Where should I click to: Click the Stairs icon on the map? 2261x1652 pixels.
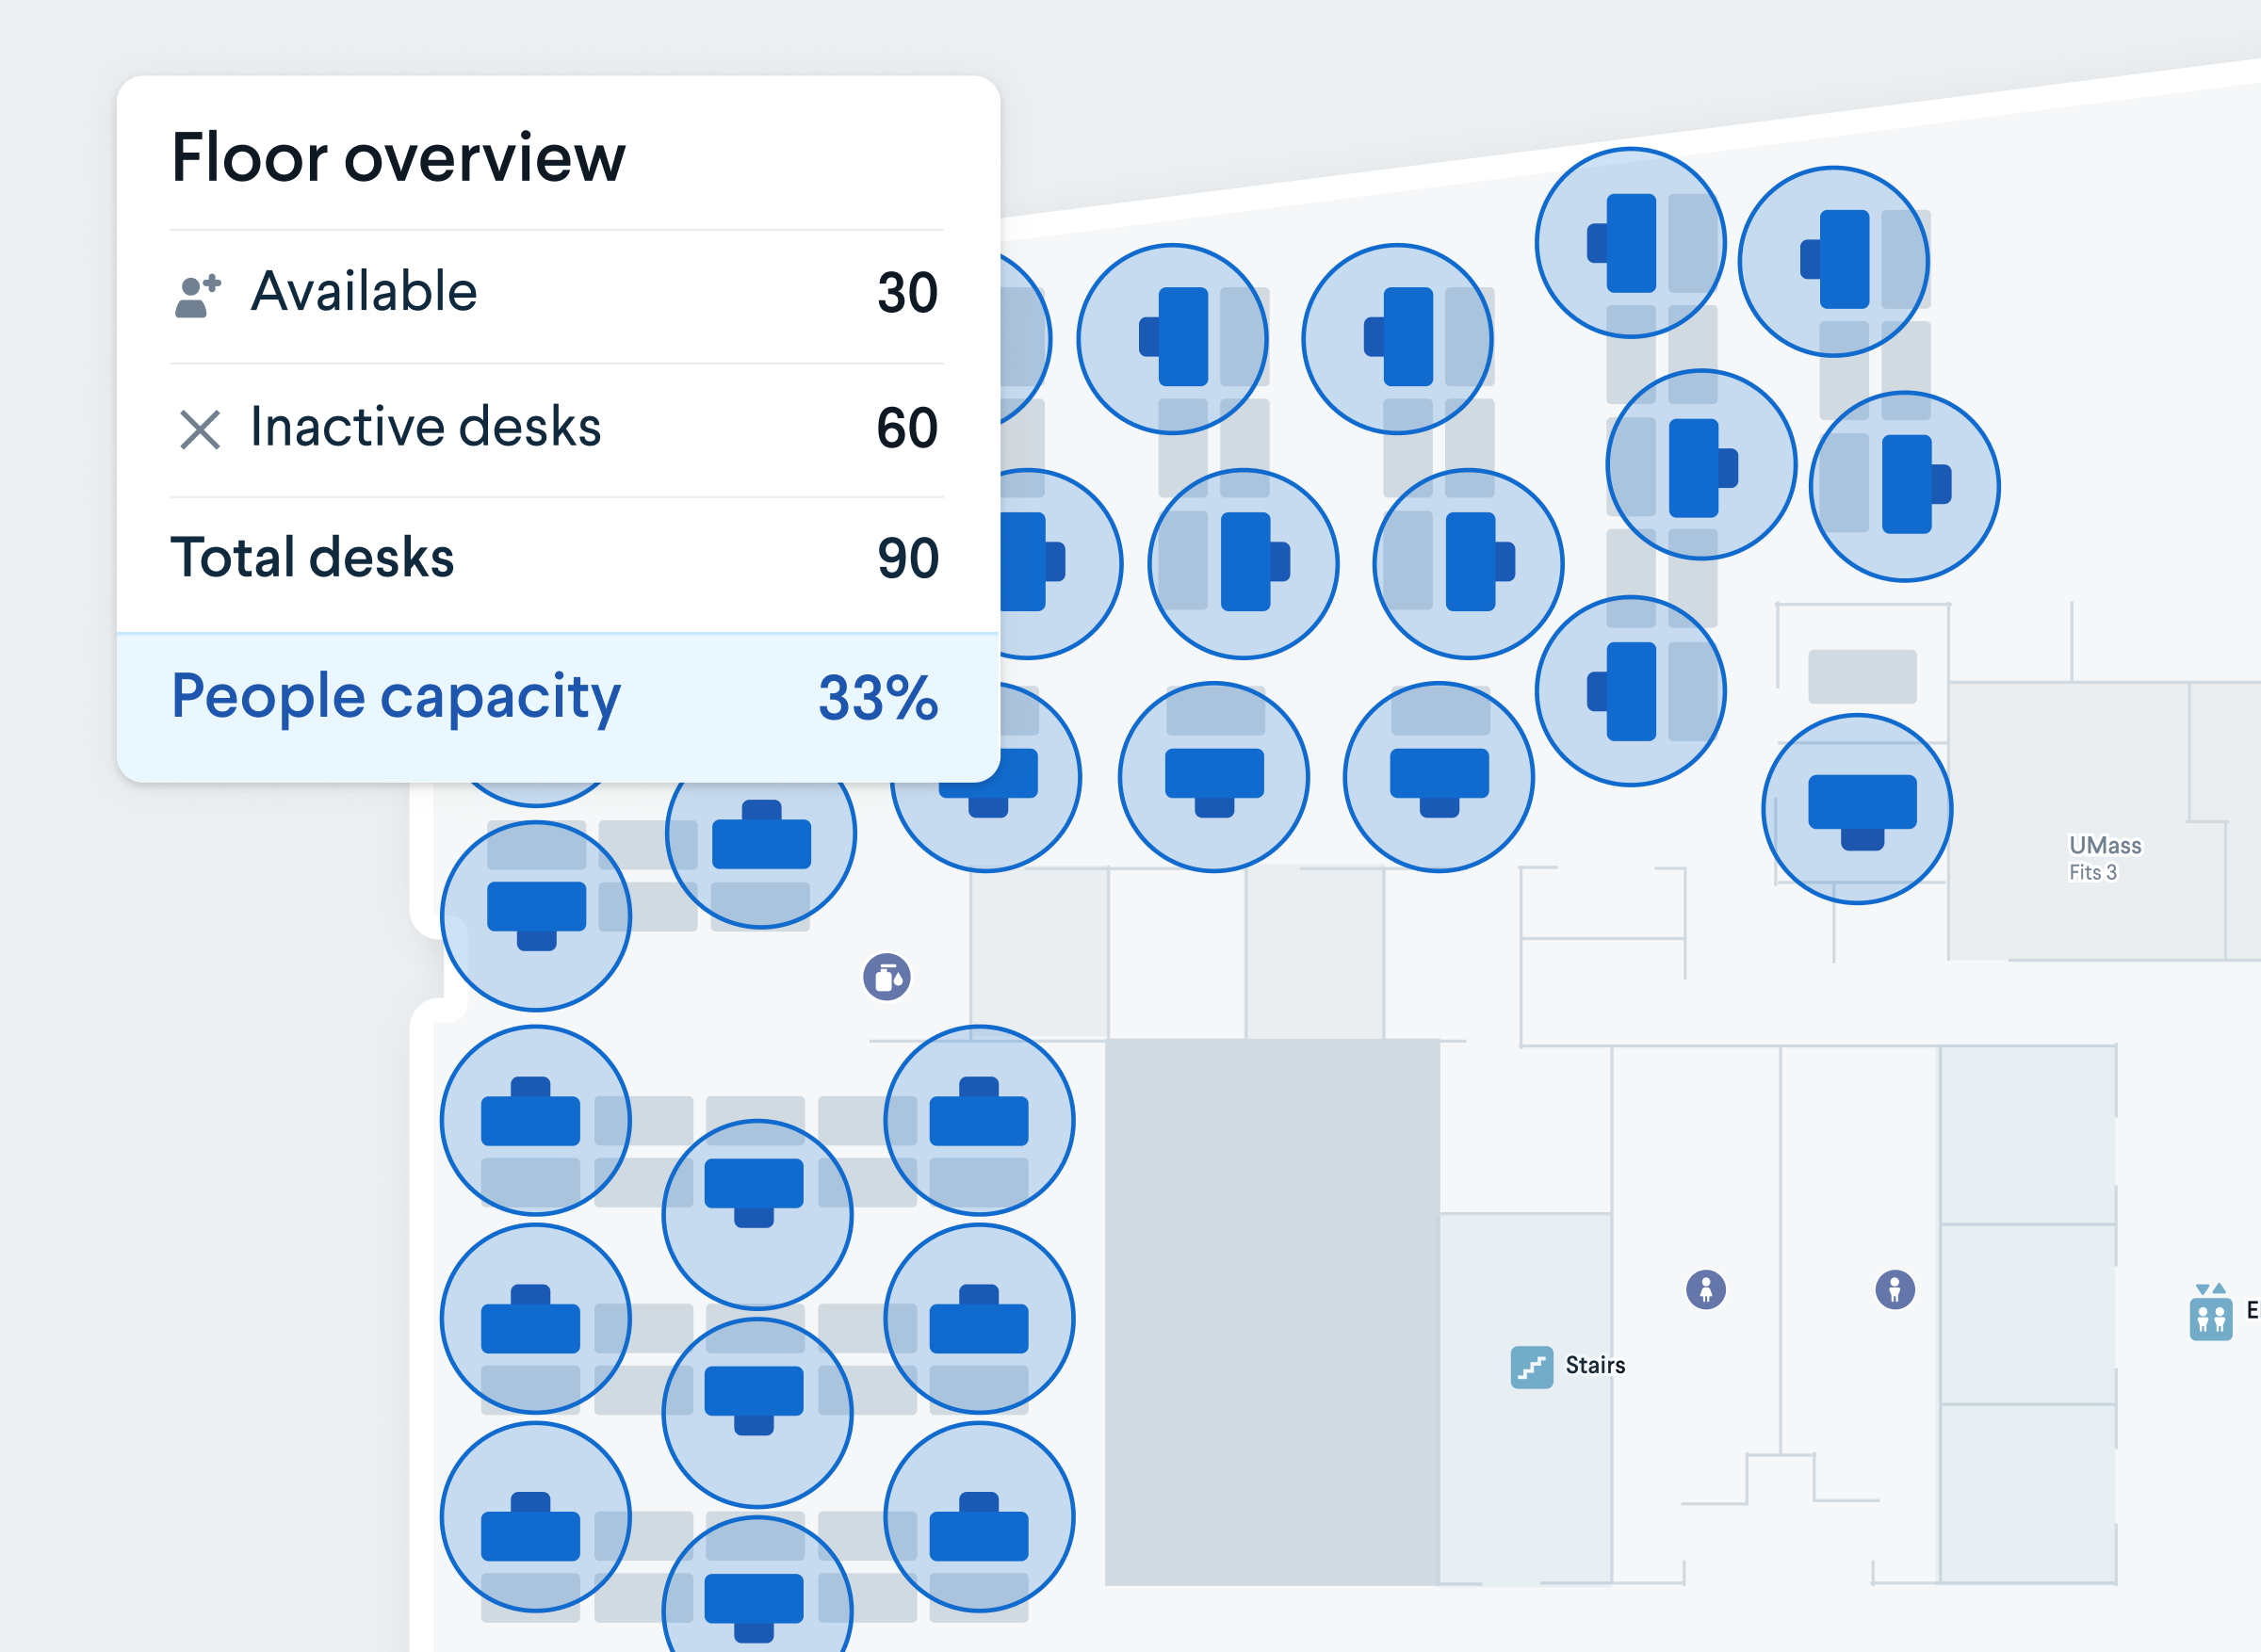click(x=1531, y=1367)
